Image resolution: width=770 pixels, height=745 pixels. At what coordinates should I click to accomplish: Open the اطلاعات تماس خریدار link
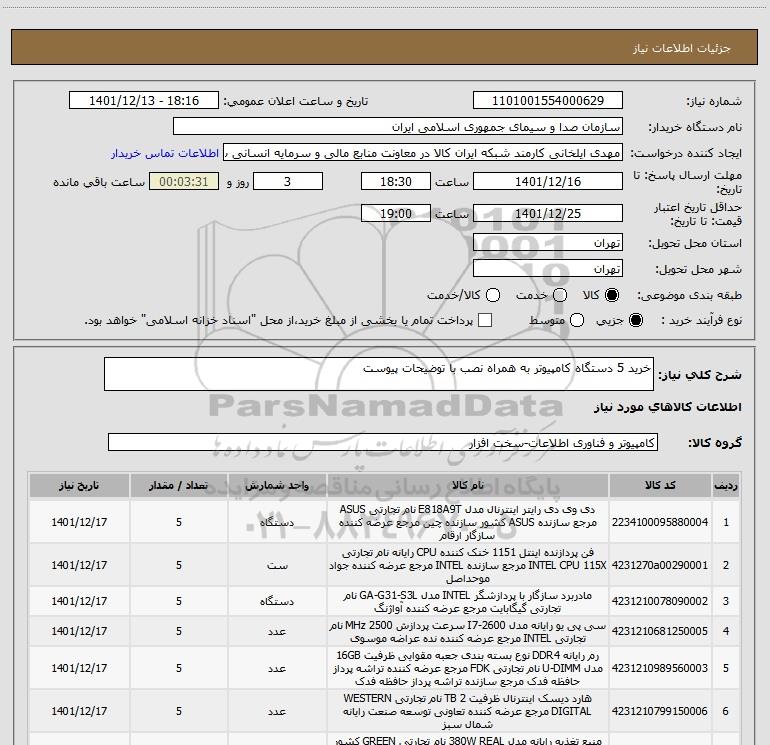pos(165,153)
